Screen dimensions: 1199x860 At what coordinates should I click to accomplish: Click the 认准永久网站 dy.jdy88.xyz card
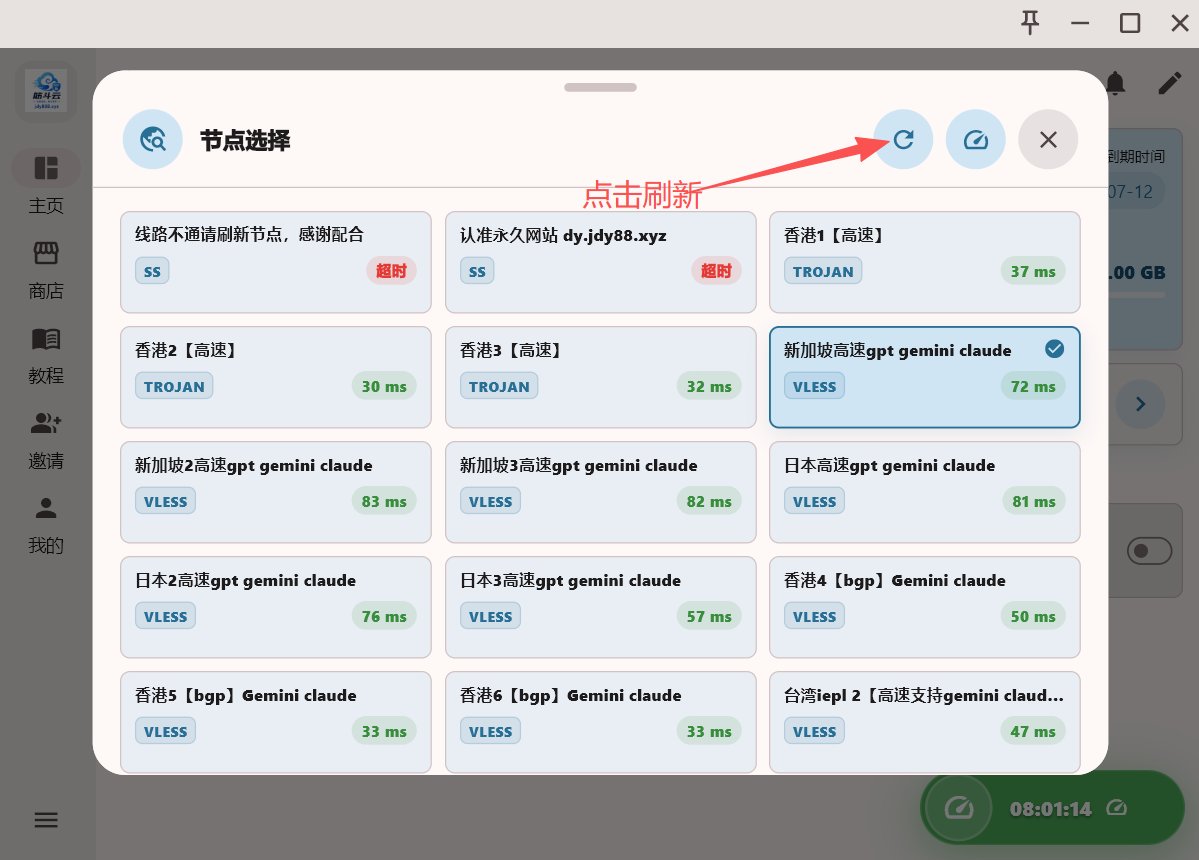pos(600,262)
